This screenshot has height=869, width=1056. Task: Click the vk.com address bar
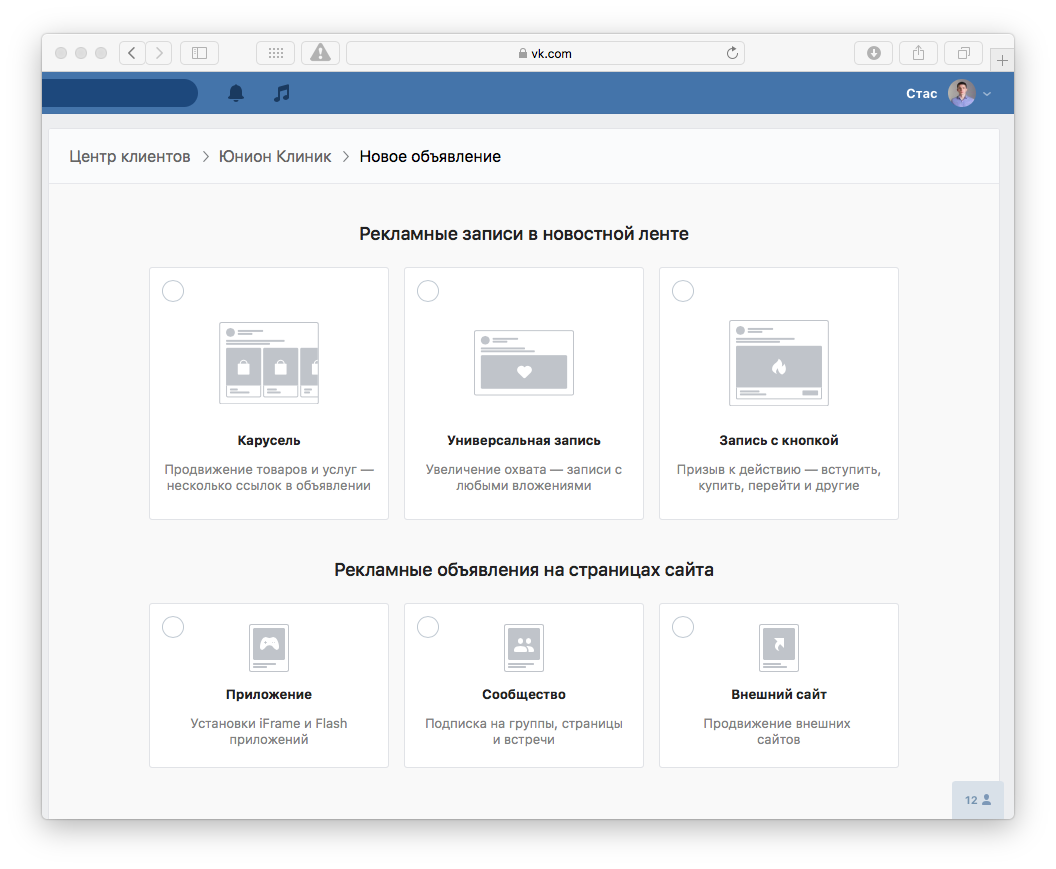tap(546, 53)
